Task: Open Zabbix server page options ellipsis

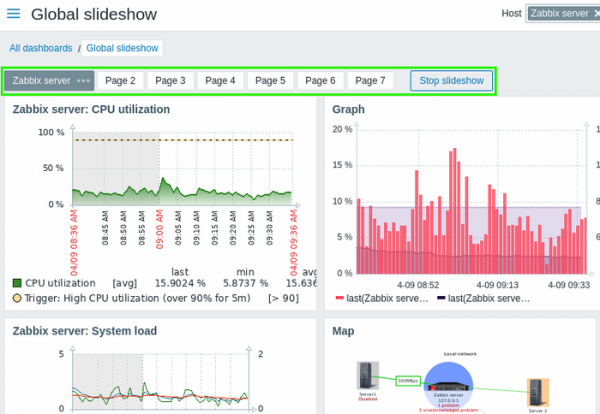Action: point(84,80)
